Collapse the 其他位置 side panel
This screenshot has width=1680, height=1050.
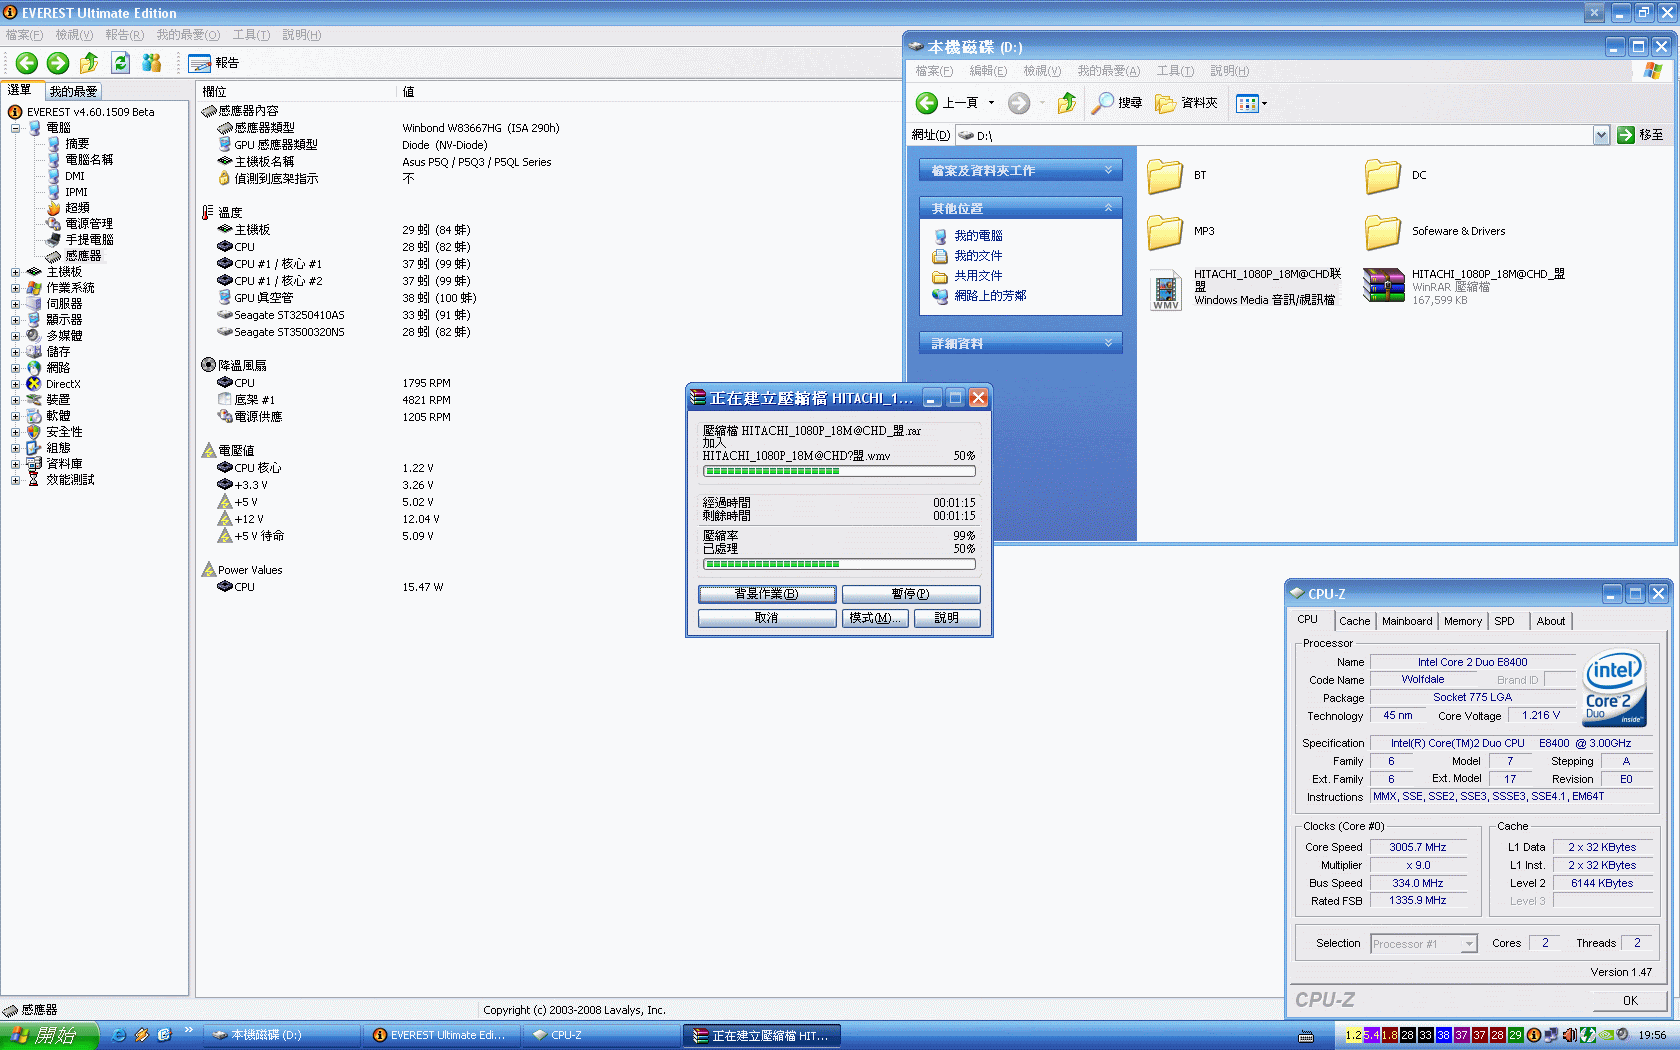coord(1108,208)
